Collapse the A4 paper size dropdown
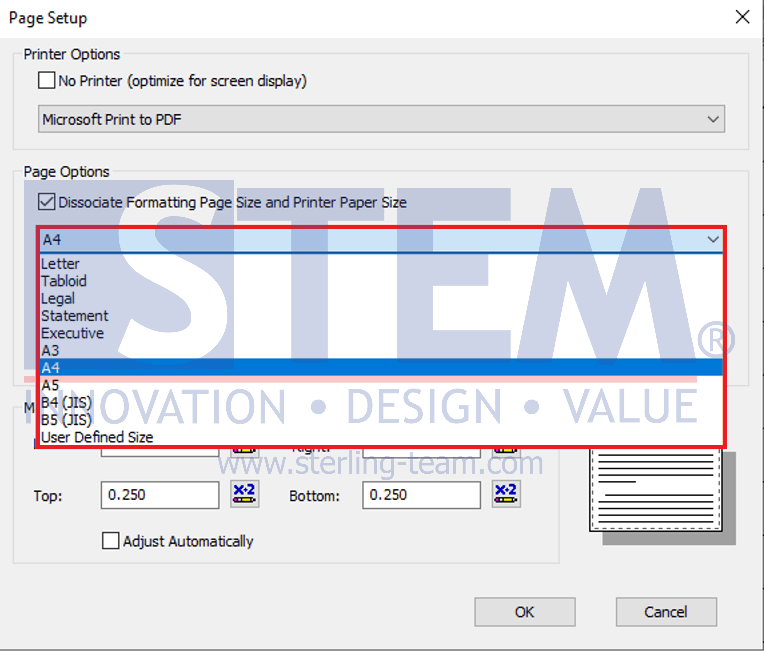 click(x=712, y=240)
